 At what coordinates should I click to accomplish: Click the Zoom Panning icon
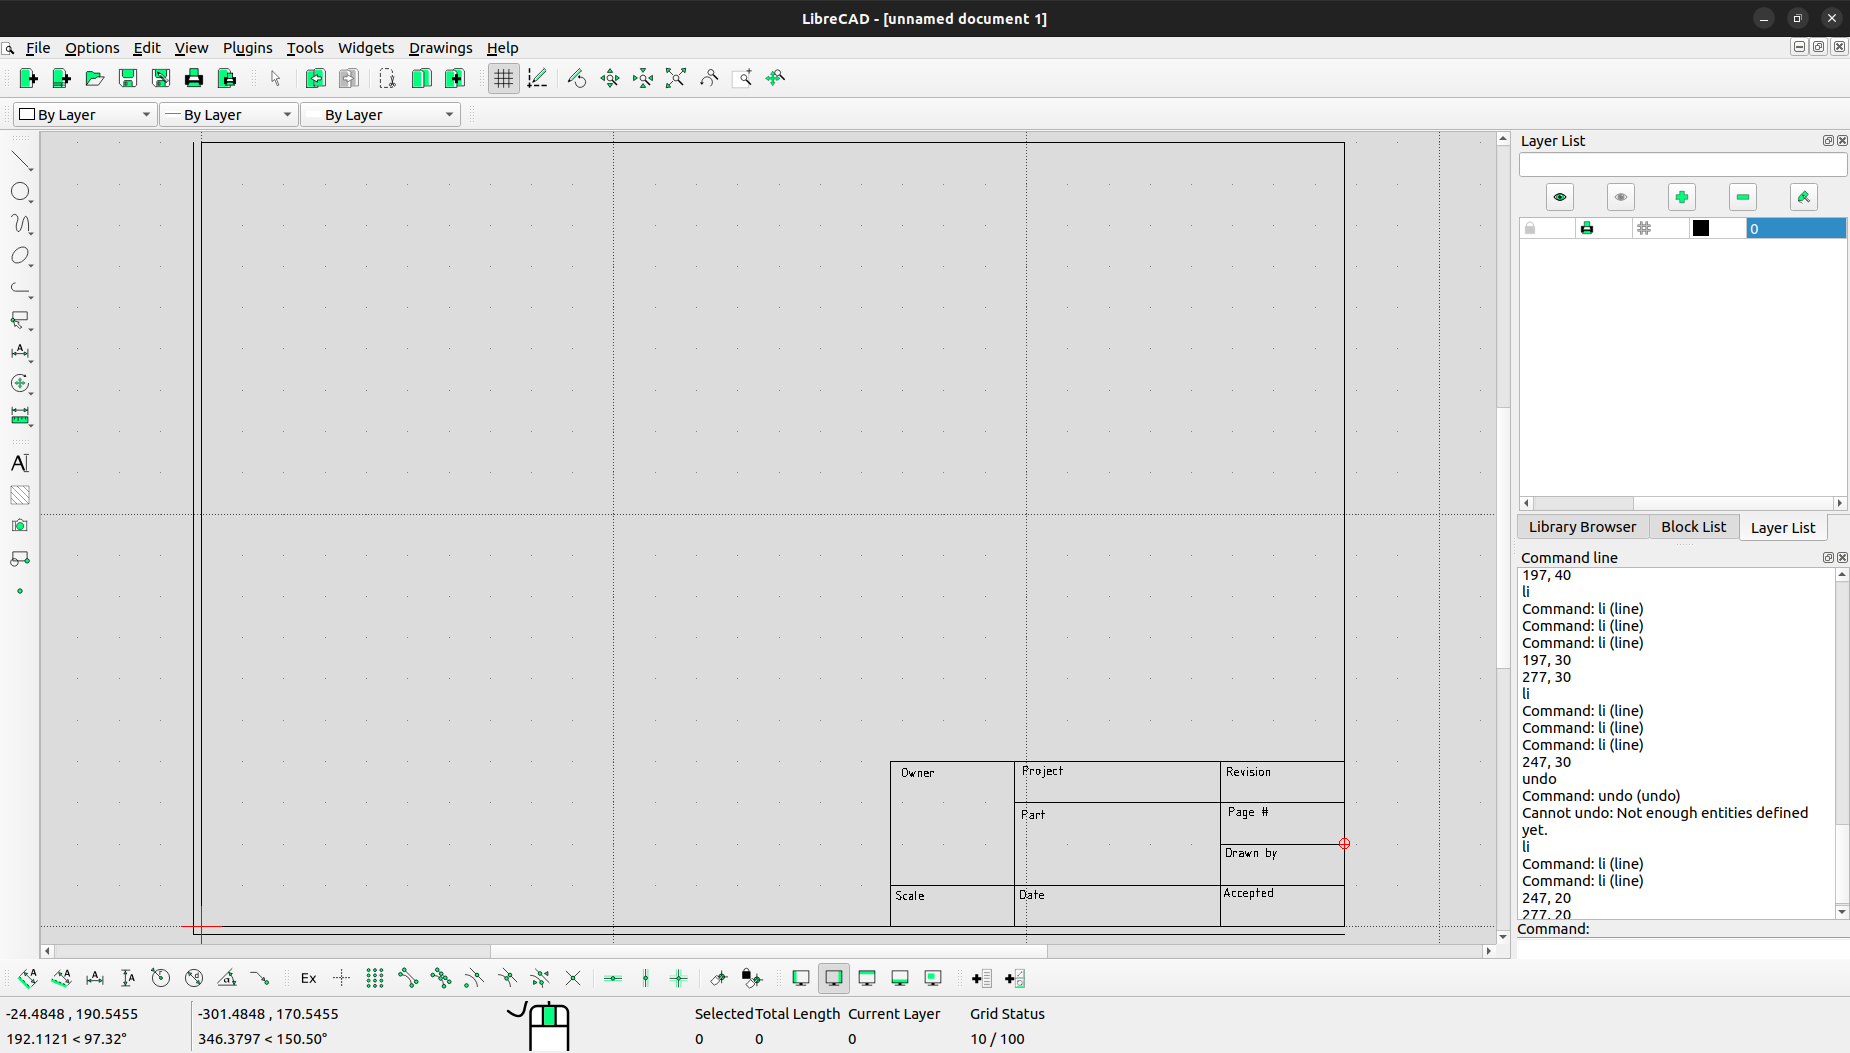click(x=775, y=78)
